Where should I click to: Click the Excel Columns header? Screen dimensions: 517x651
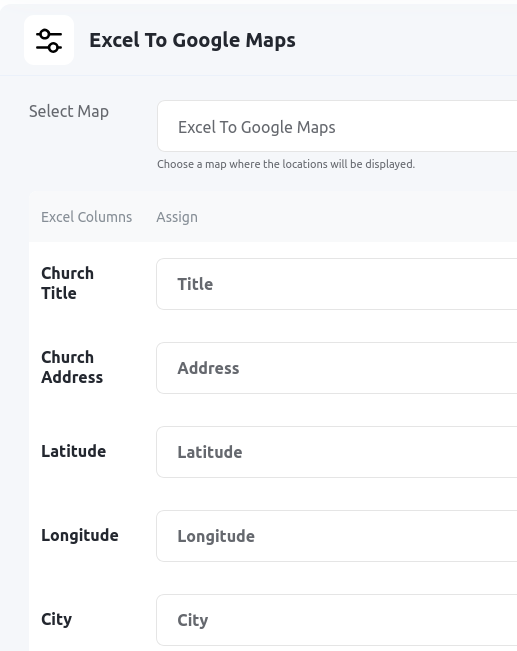86,217
